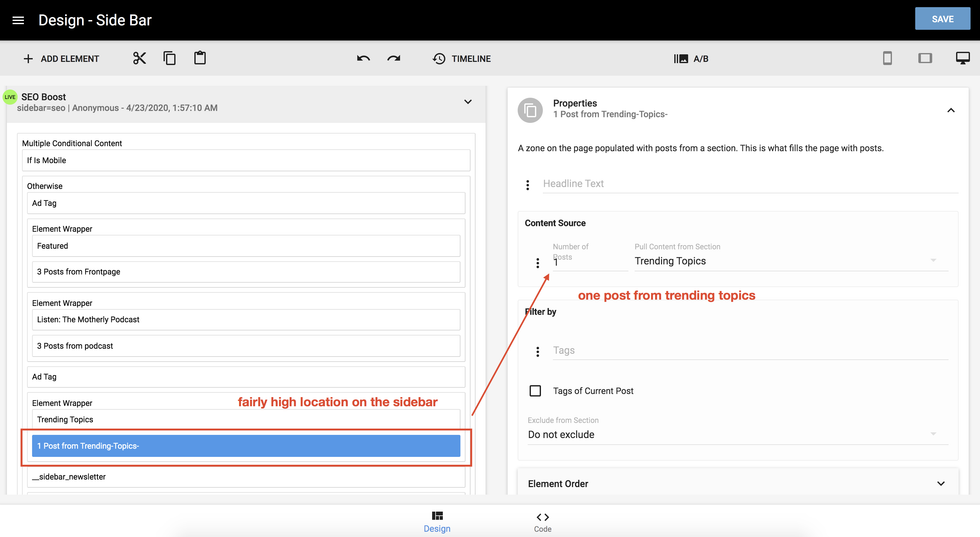980x537 pixels.
Task: Switch to desktop monitor preview
Action: point(962,58)
